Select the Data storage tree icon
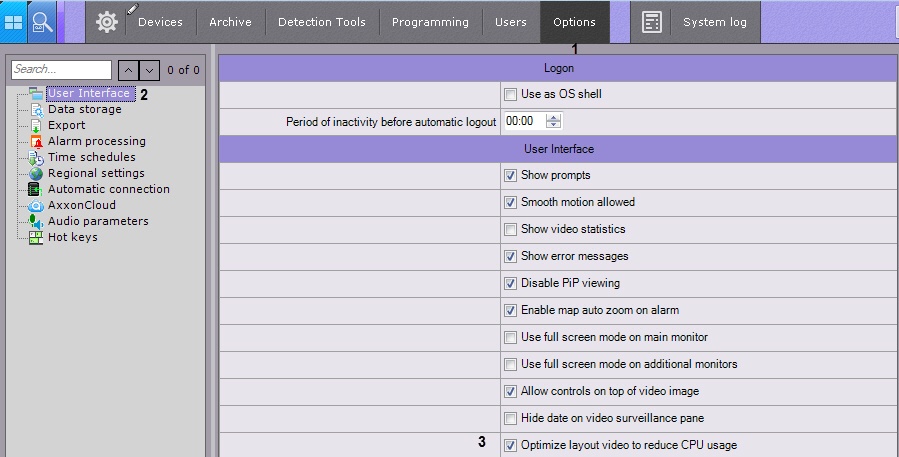 [x=36, y=109]
